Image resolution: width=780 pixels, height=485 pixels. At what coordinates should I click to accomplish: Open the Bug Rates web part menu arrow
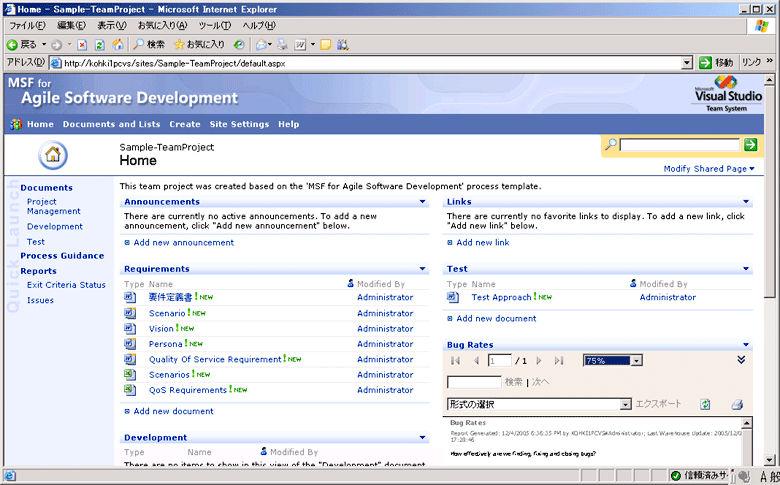coord(746,345)
